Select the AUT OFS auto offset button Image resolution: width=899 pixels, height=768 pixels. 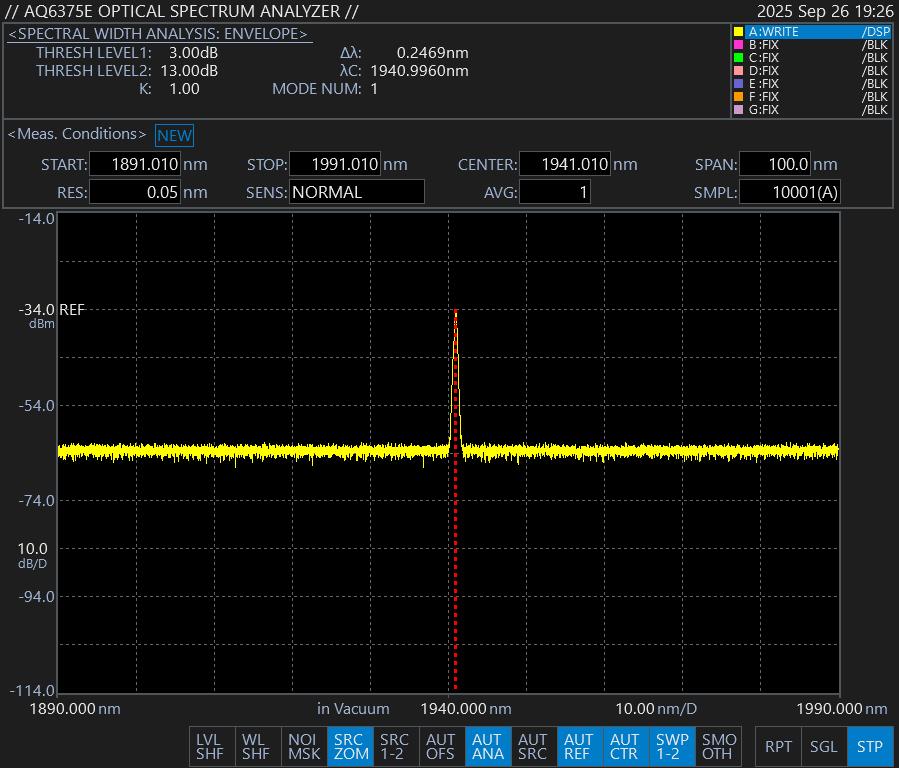[x=441, y=746]
